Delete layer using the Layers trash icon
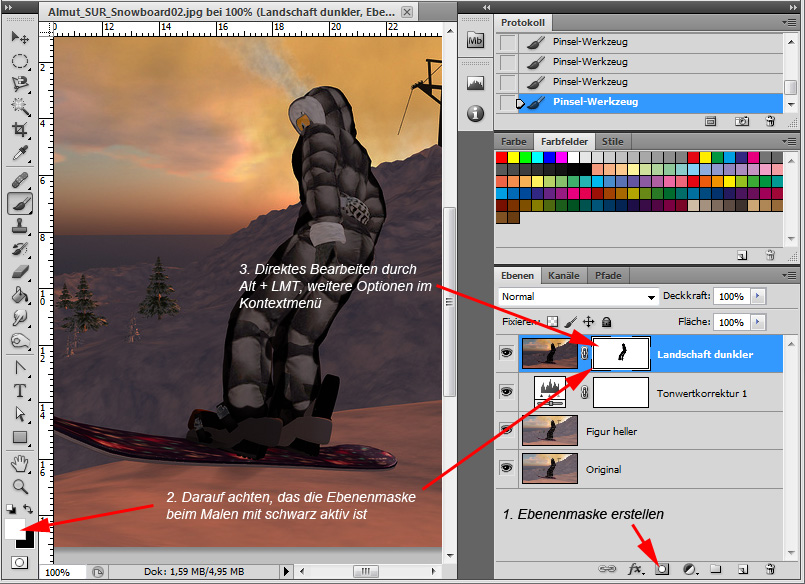This screenshot has height=584, width=805. 770,569
